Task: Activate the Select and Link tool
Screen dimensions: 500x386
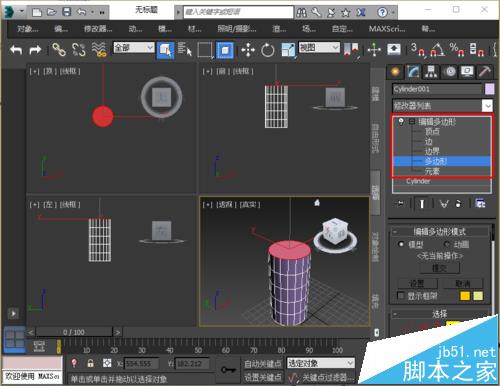Action: (59, 50)
